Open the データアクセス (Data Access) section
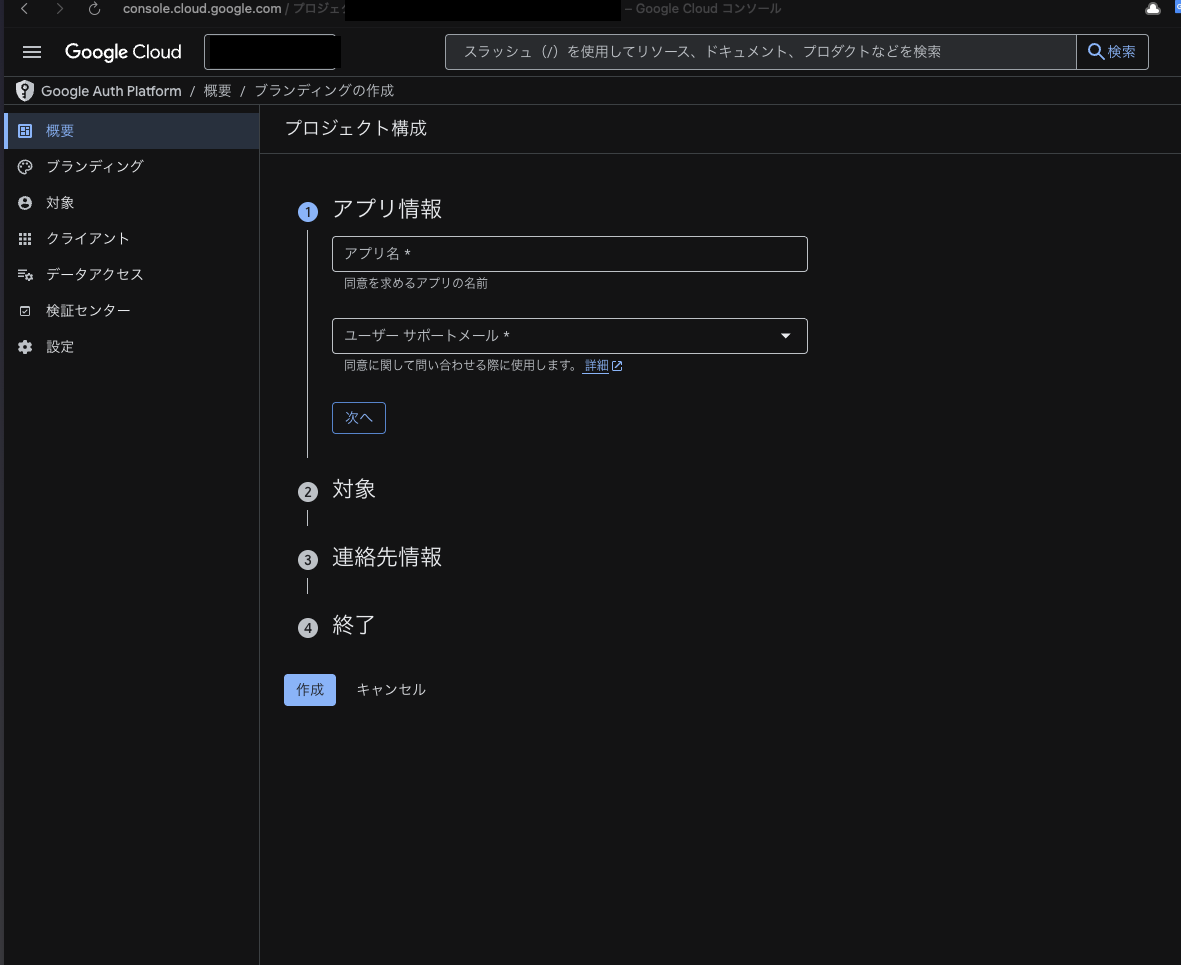Viewport: 1181px width, 965px height. point(95,274)
